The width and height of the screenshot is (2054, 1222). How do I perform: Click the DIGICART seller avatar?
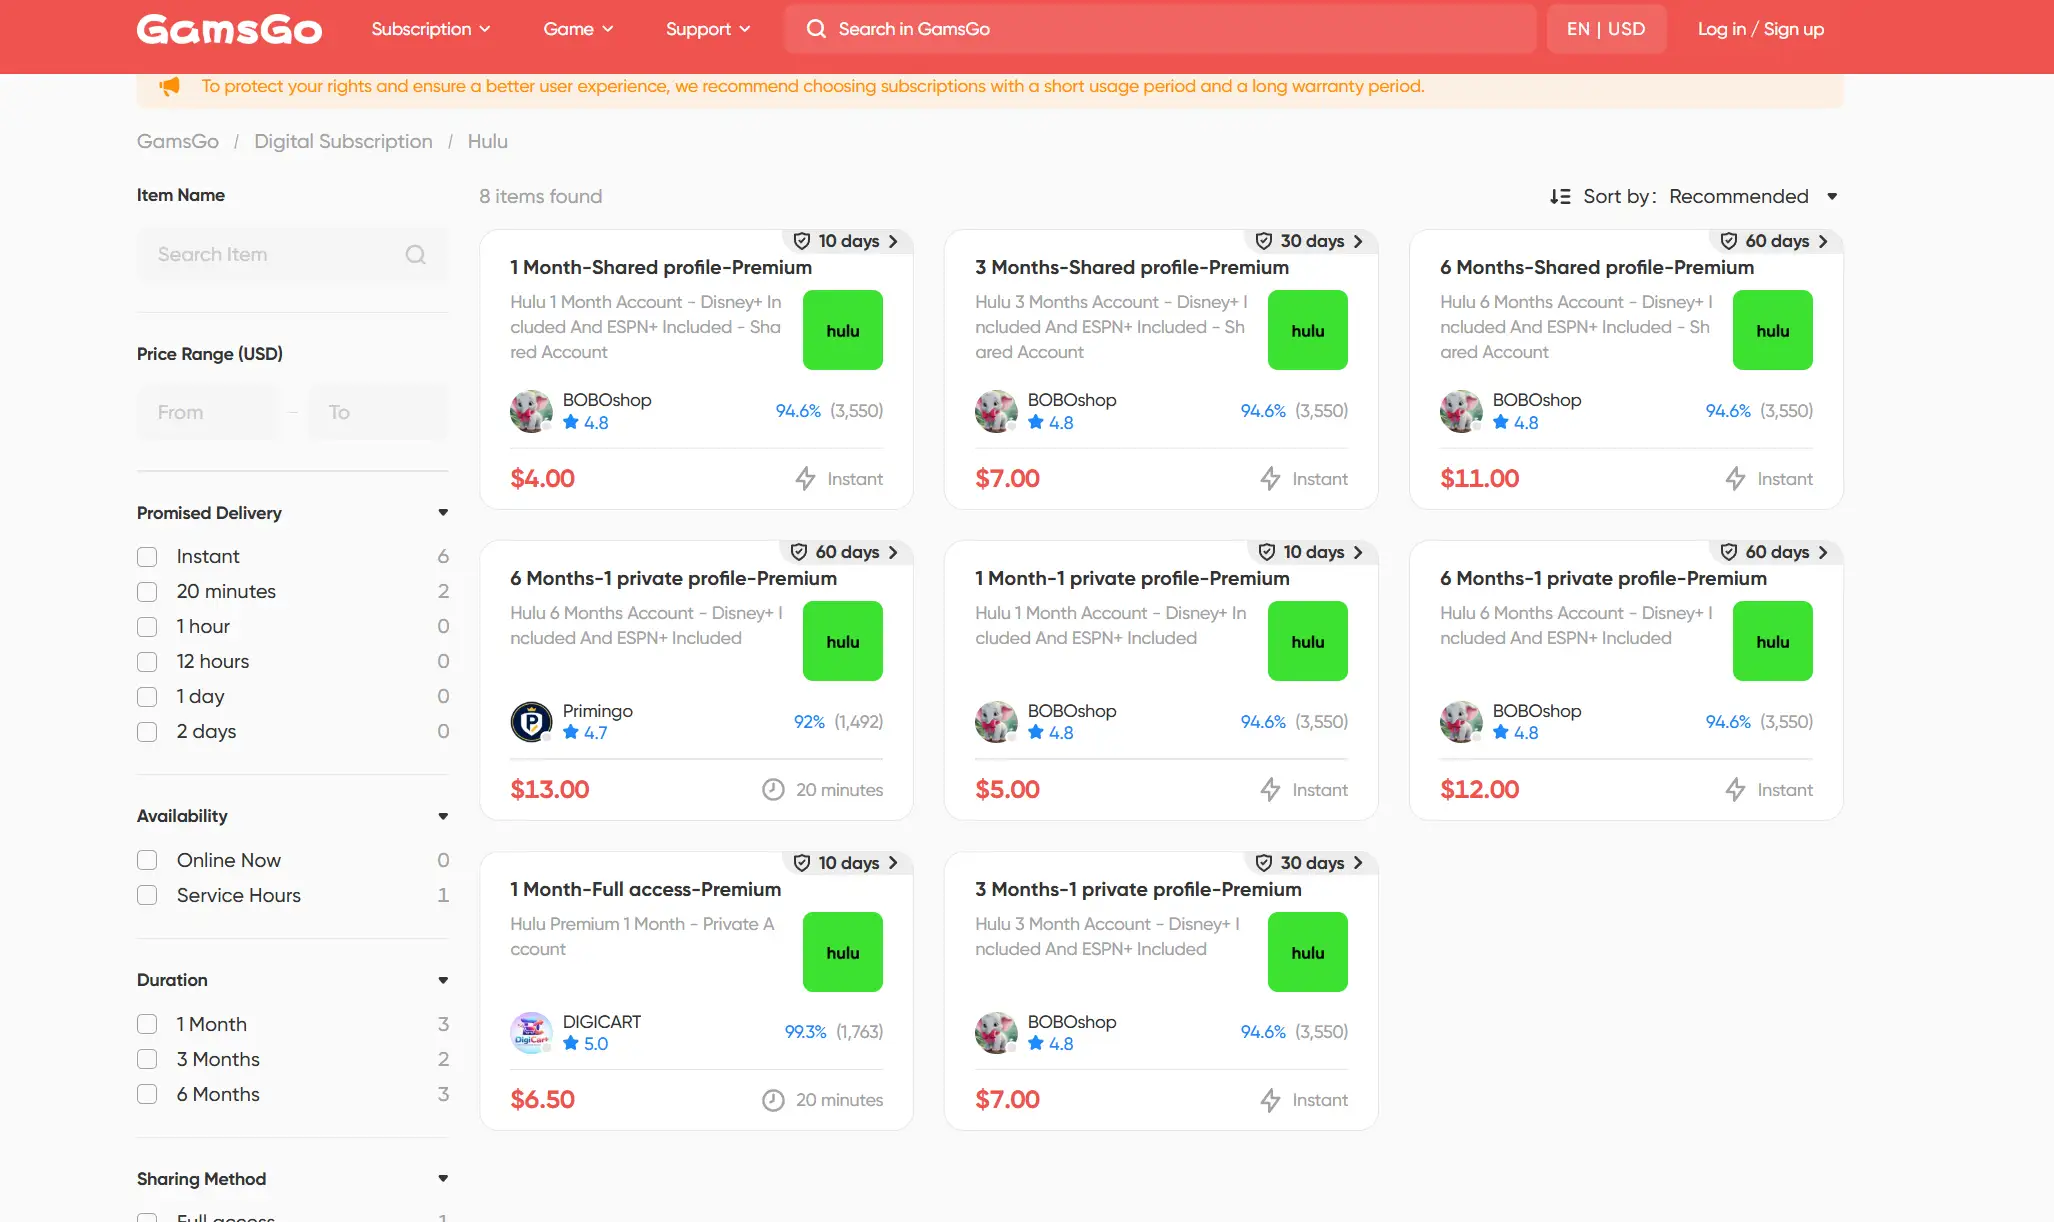coord(531,1032)
